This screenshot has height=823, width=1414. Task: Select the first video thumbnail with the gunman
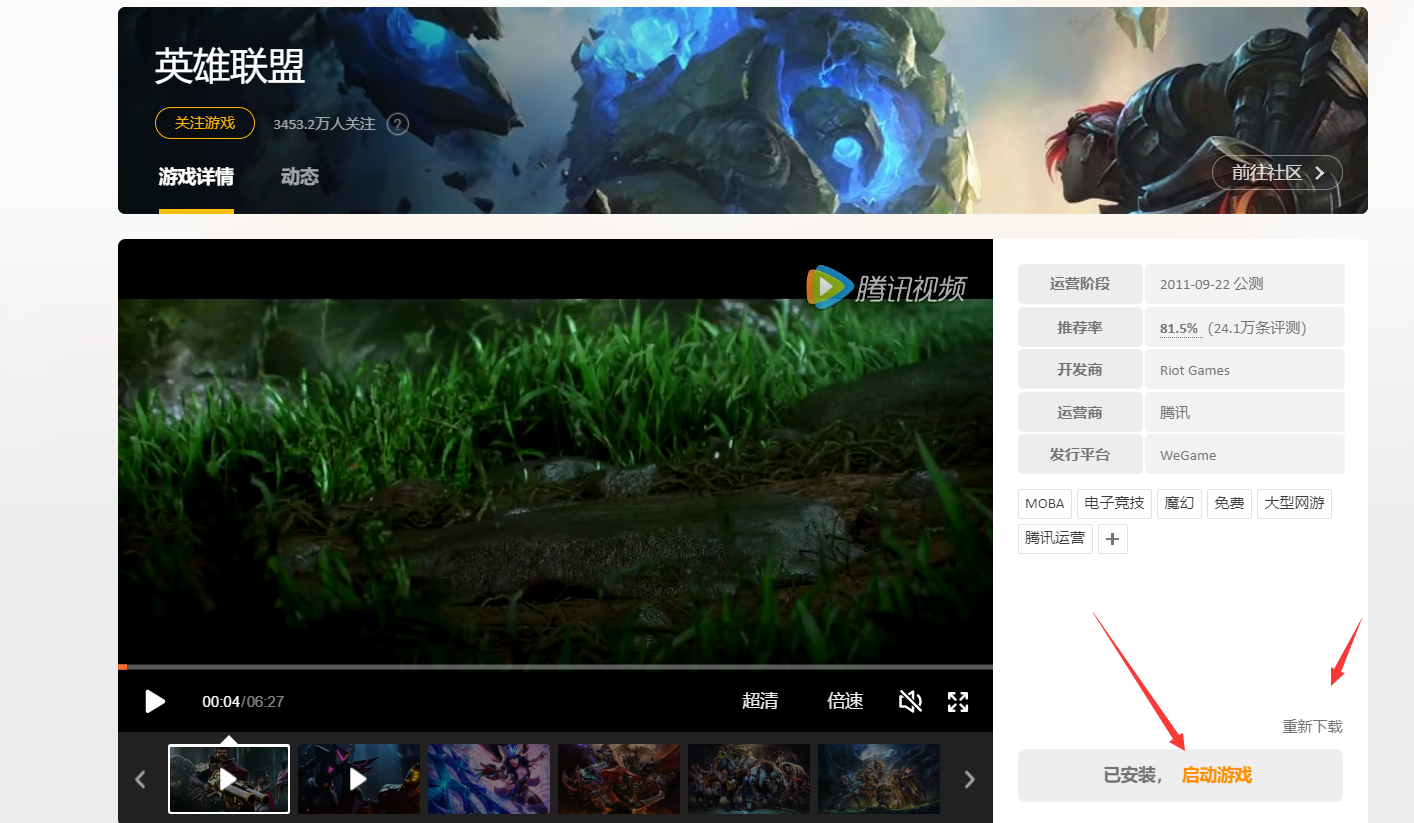pos(229,779)
